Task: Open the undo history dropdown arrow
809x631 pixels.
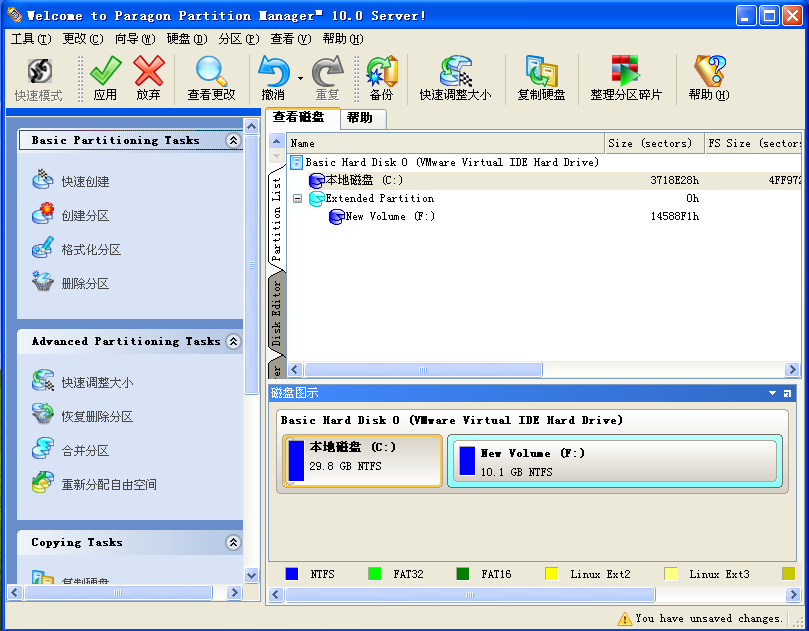Action: pyautogui.click(x=300, y=79)
